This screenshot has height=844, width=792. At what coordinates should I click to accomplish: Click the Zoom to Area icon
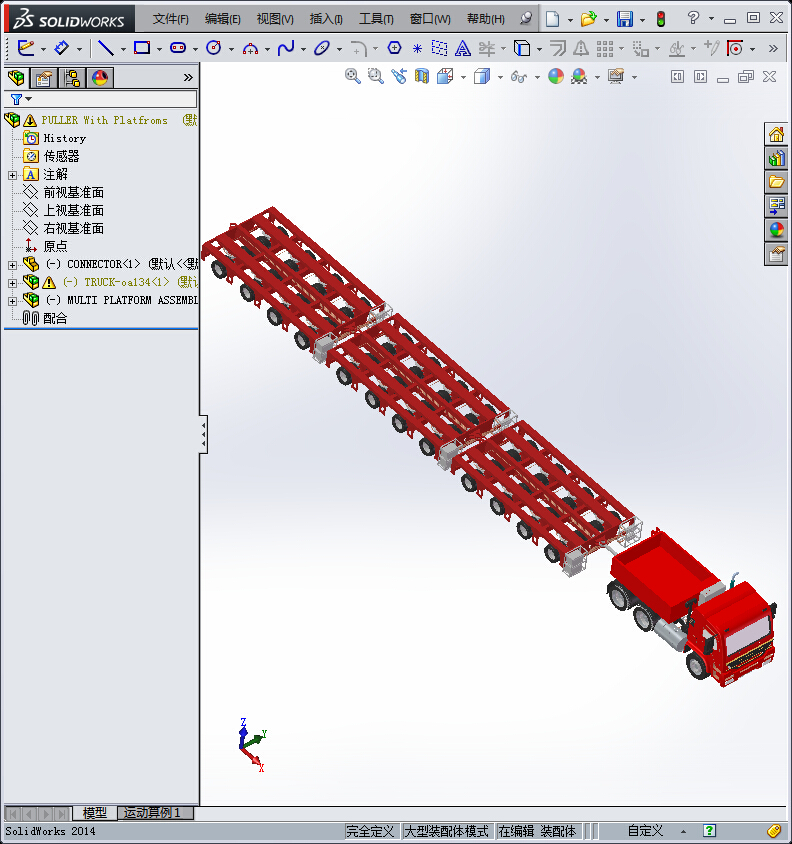[375, 76]
